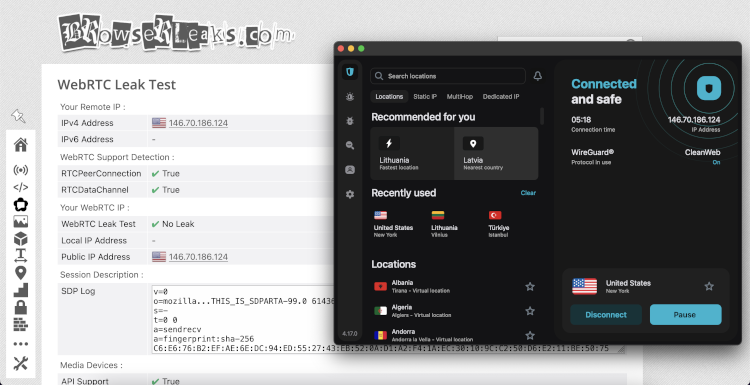Click the Search locations field
750x385 pixels.
click(x=448, y=76)
